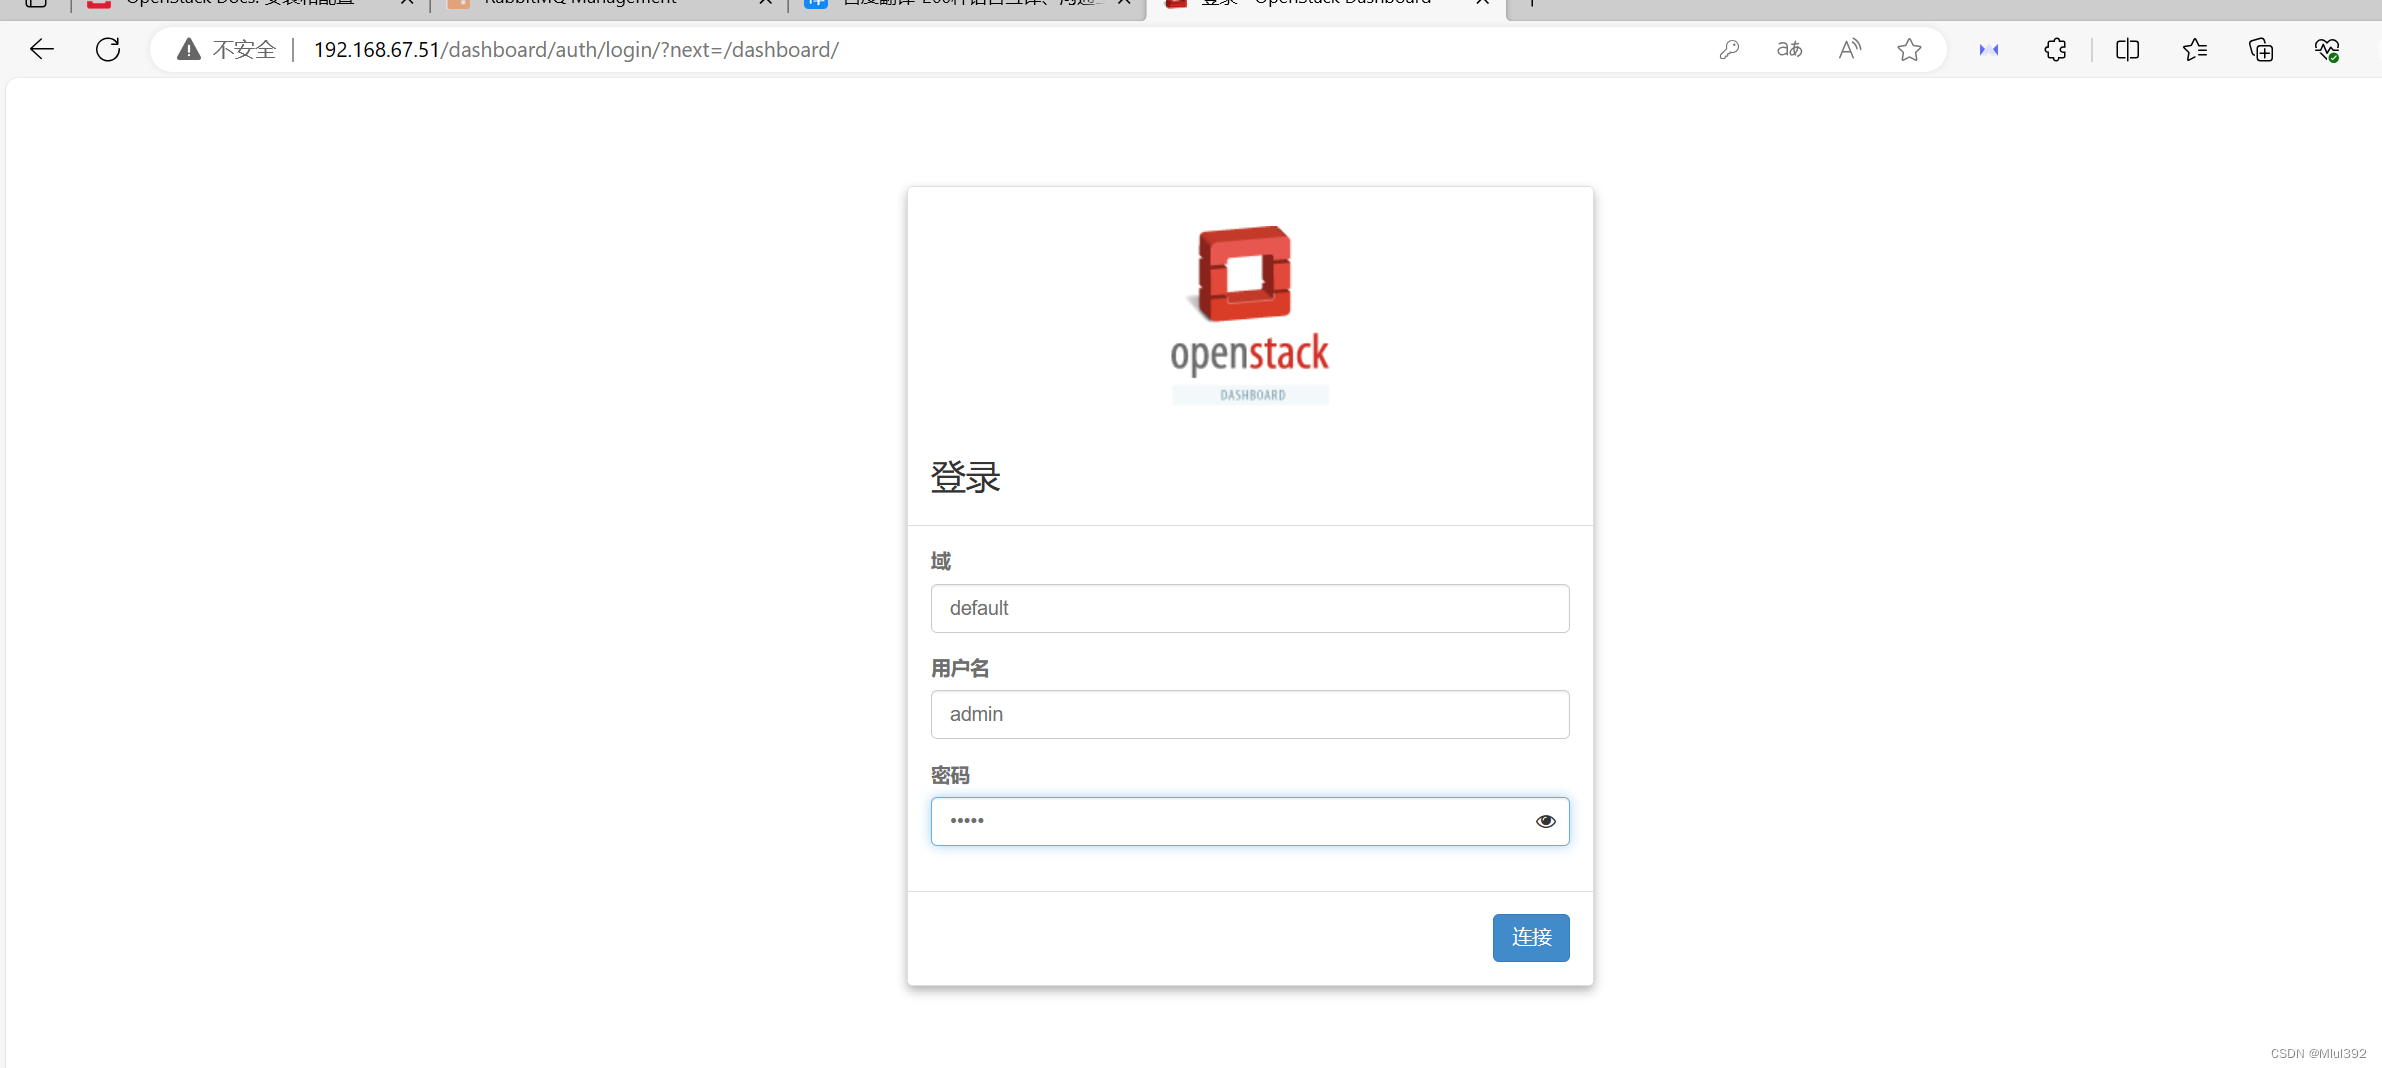Open Collections panel
Viewport: 2382px width, 1068px height.
pyautogui.click(x=2261, y=49)
